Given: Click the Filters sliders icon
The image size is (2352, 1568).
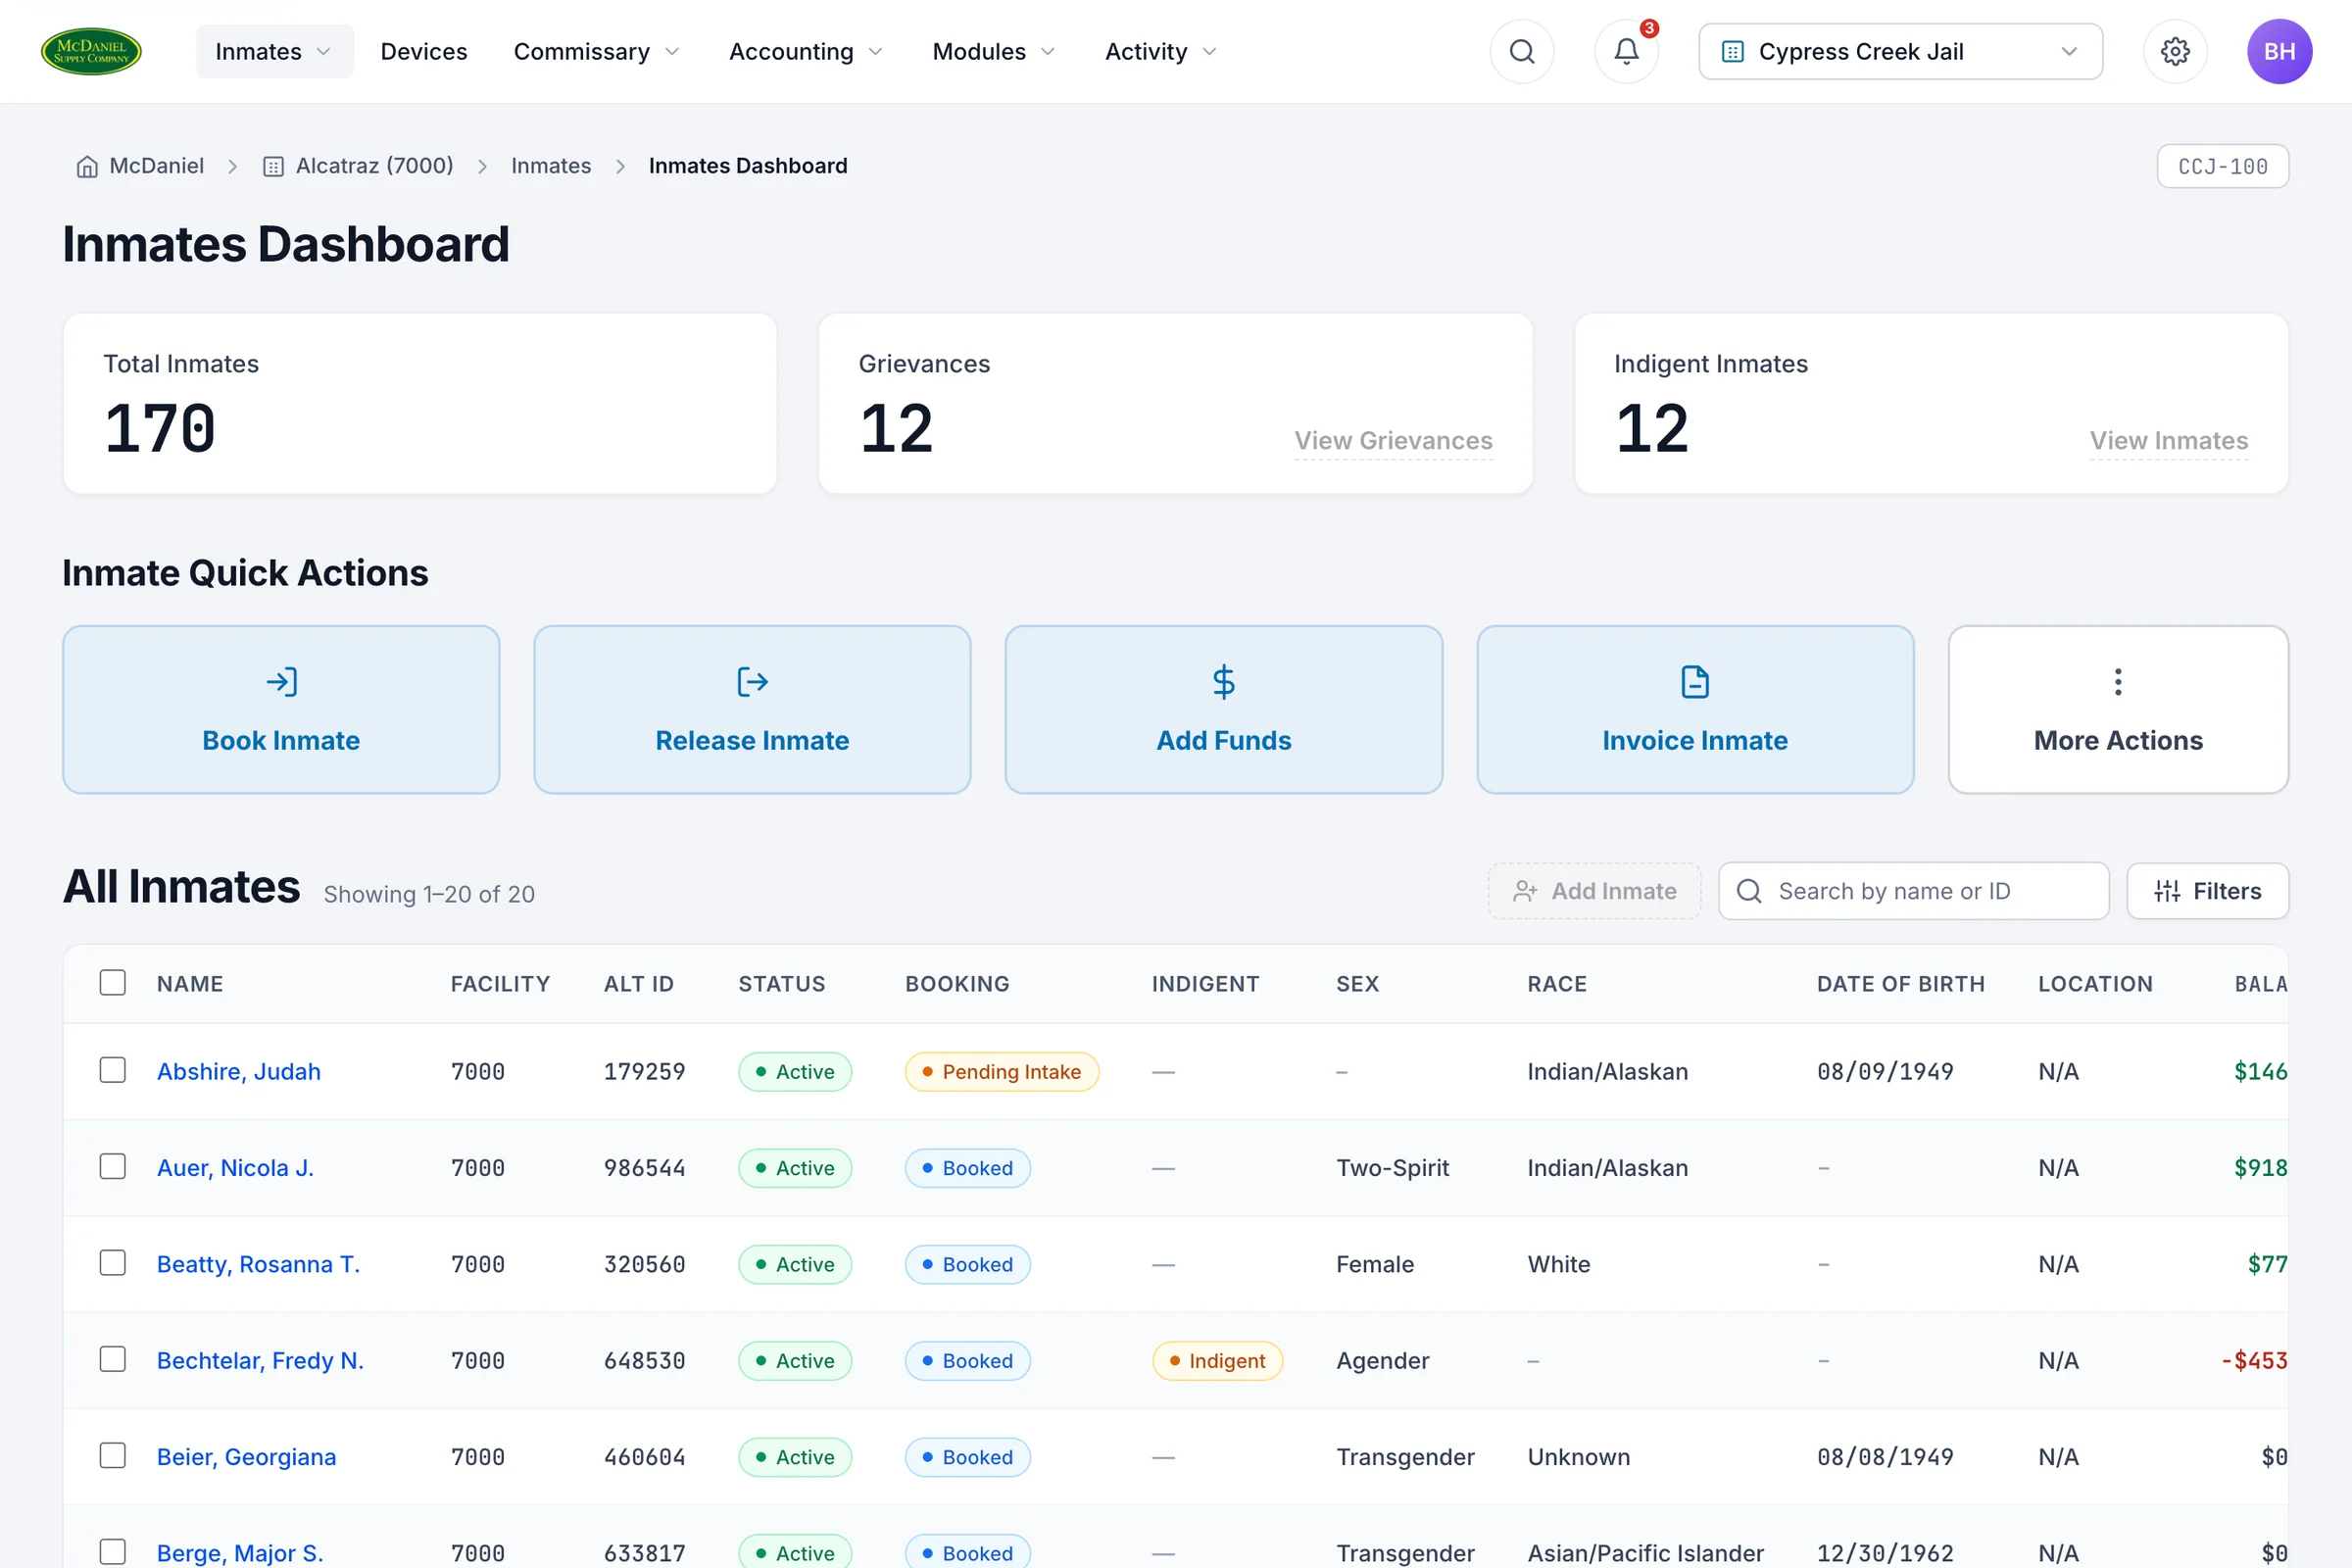Looking at the screenshot, I should [2167, 891].
